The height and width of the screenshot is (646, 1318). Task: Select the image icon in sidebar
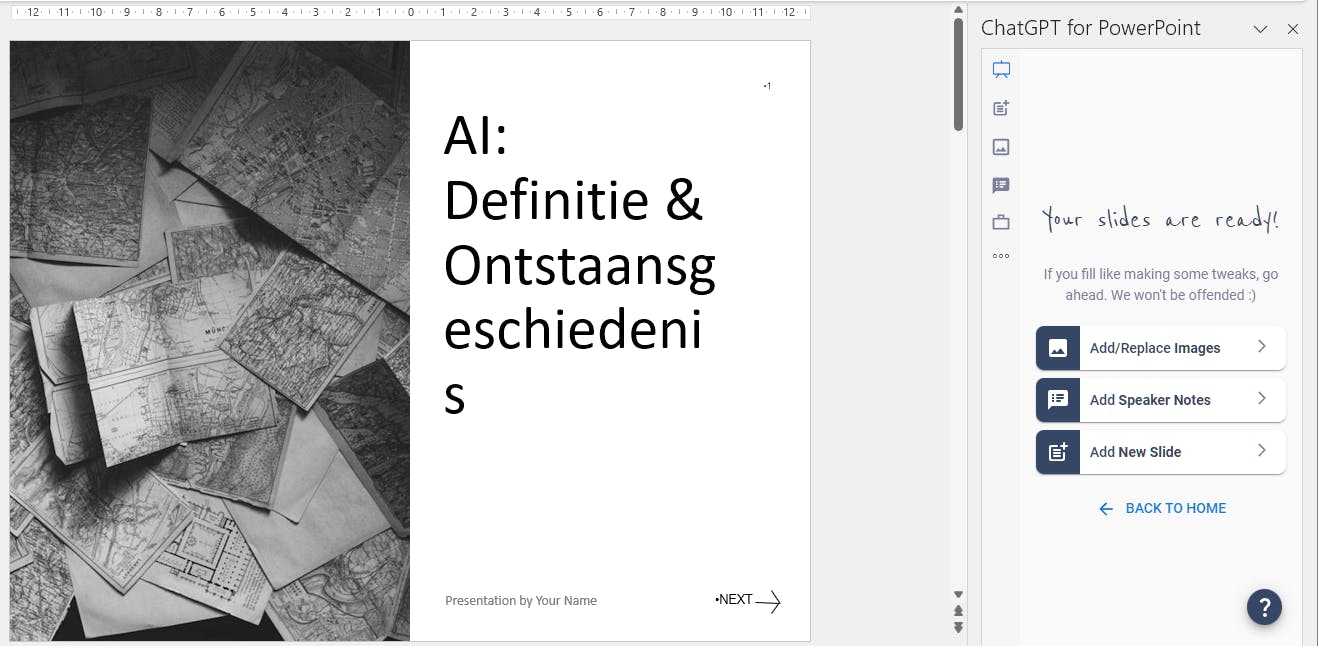click(1001, 147)
